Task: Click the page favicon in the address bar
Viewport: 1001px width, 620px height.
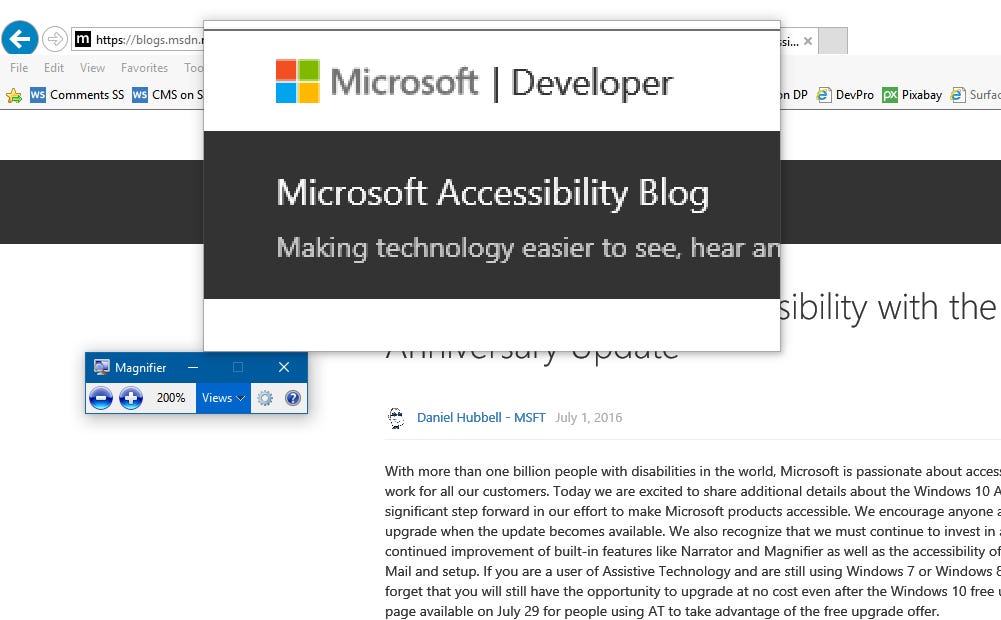Action: coord(82,41)
